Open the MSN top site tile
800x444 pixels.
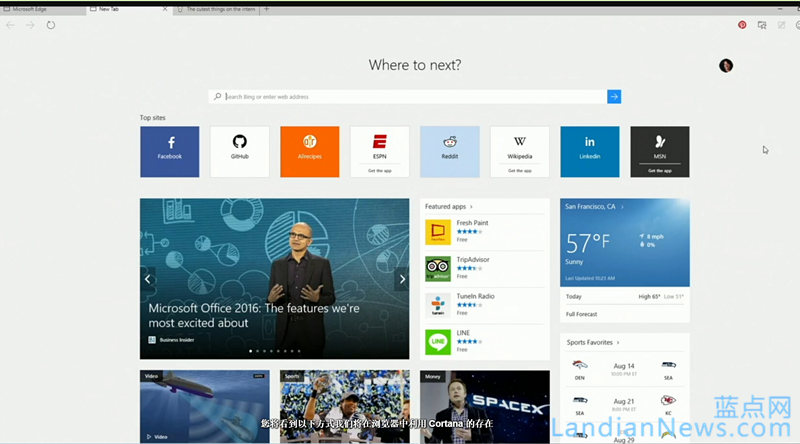coord(660,152)
